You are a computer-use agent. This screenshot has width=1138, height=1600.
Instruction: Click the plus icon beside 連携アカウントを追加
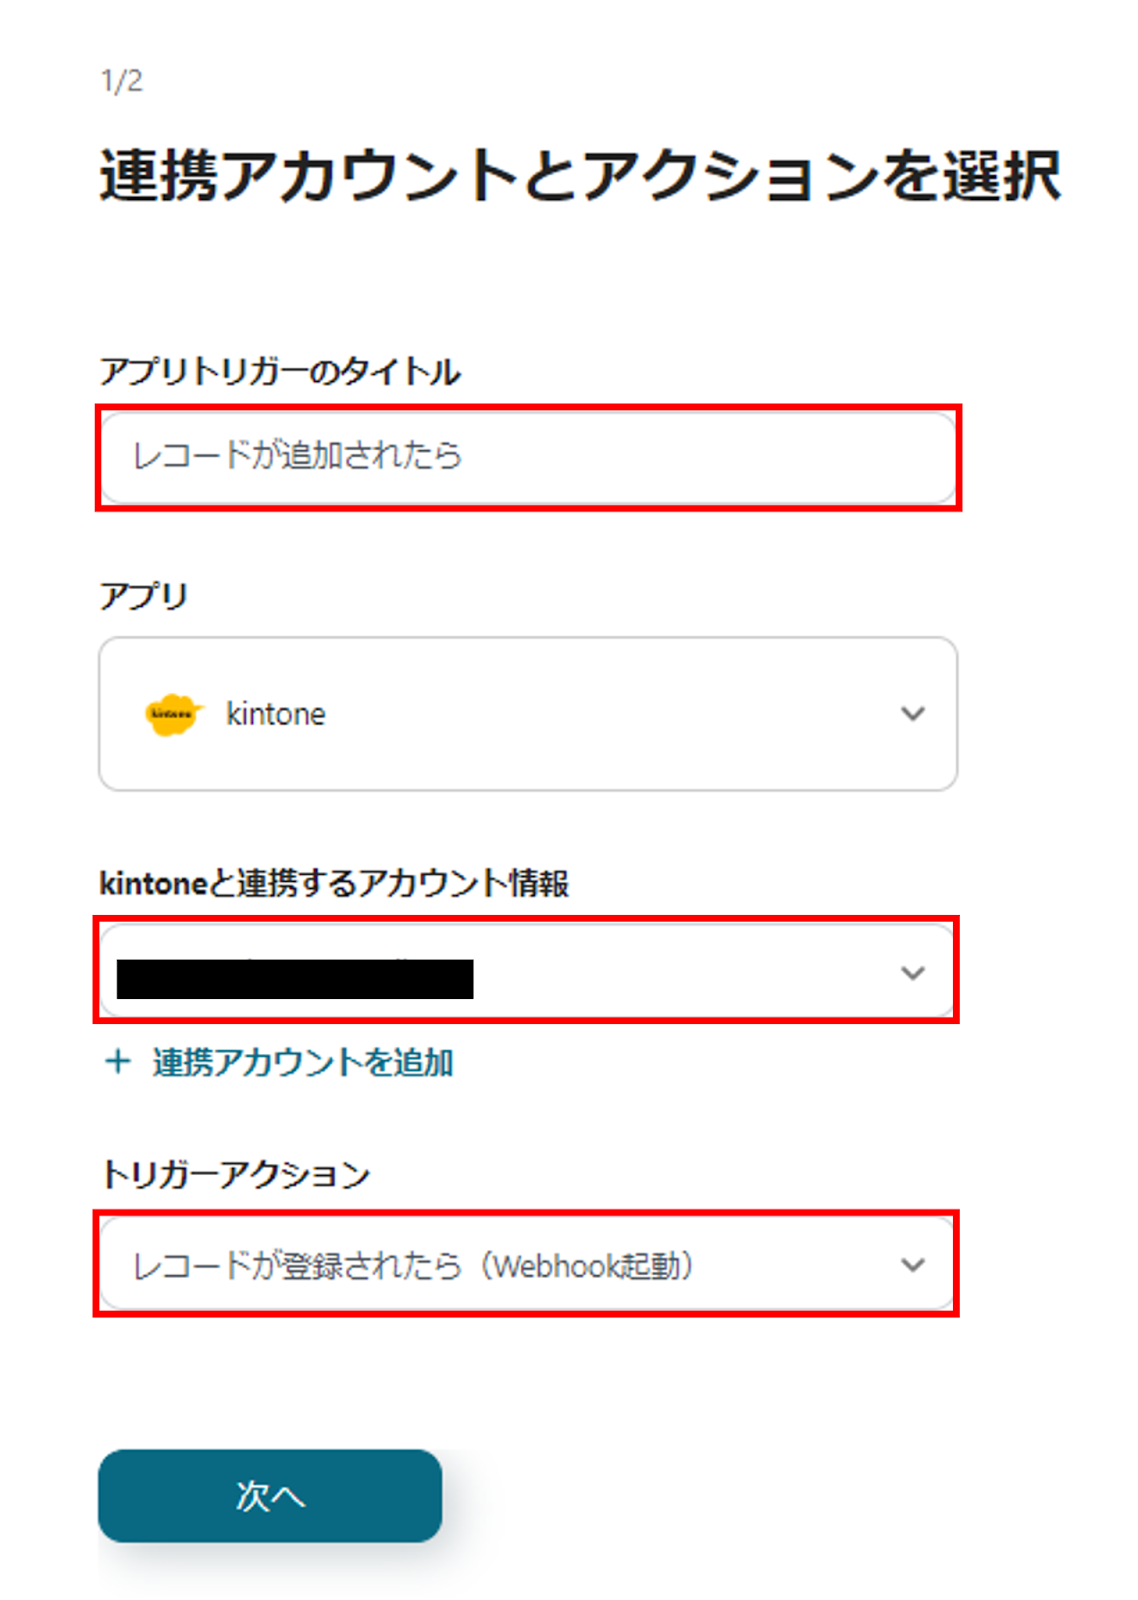(118, 1061)
